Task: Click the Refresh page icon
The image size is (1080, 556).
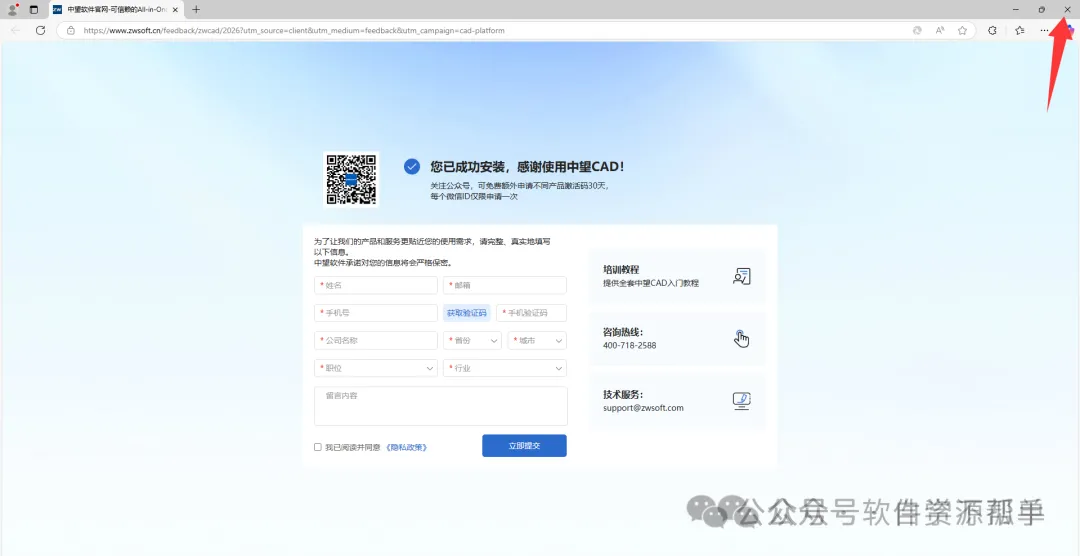Action: tap(40, 30)
